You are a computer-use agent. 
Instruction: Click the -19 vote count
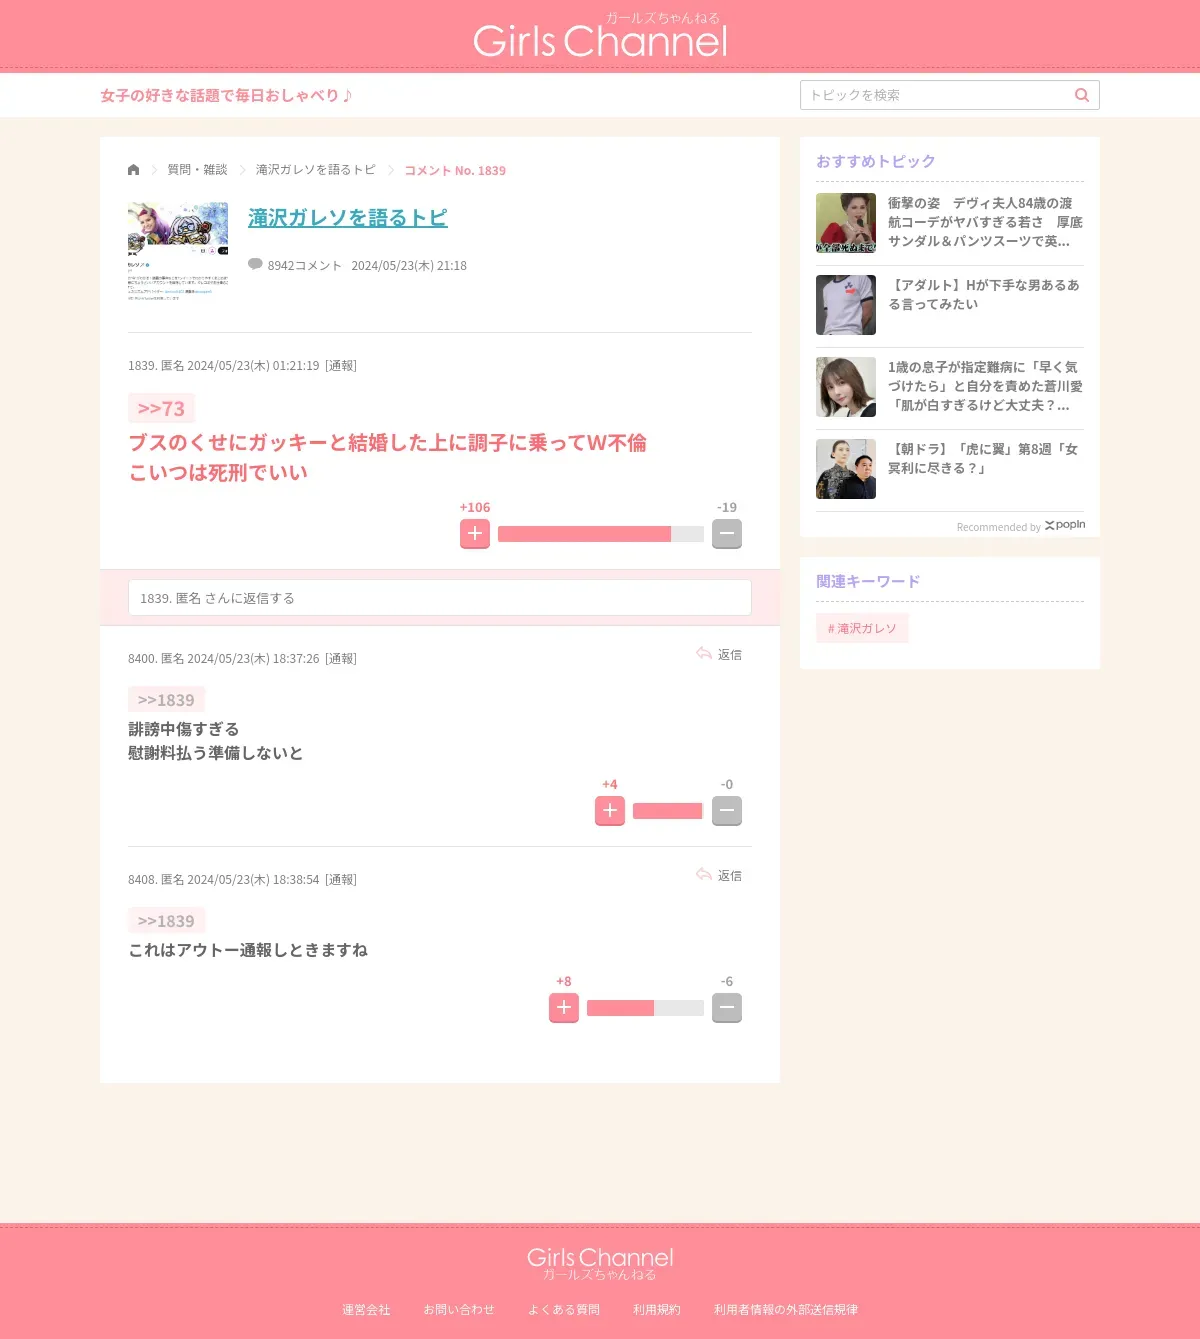[x=727, y=507]
